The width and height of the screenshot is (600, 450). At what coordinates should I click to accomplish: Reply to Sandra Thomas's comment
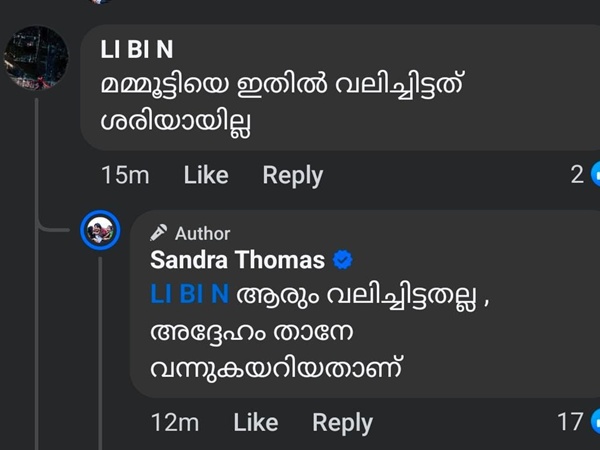click(x=342, y=422)
